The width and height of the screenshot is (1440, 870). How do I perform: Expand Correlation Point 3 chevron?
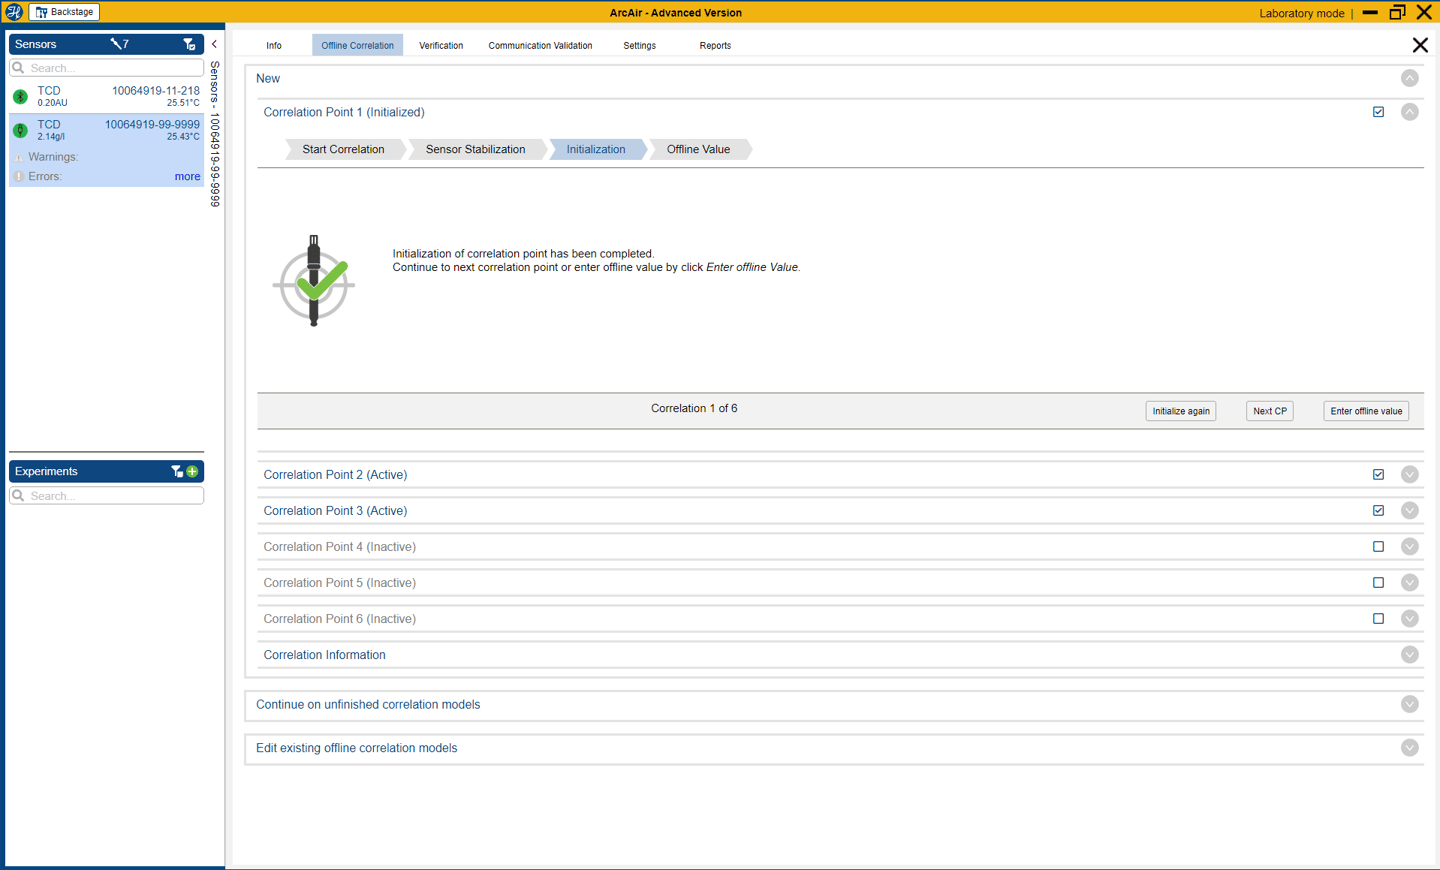tap(1409, 511)
